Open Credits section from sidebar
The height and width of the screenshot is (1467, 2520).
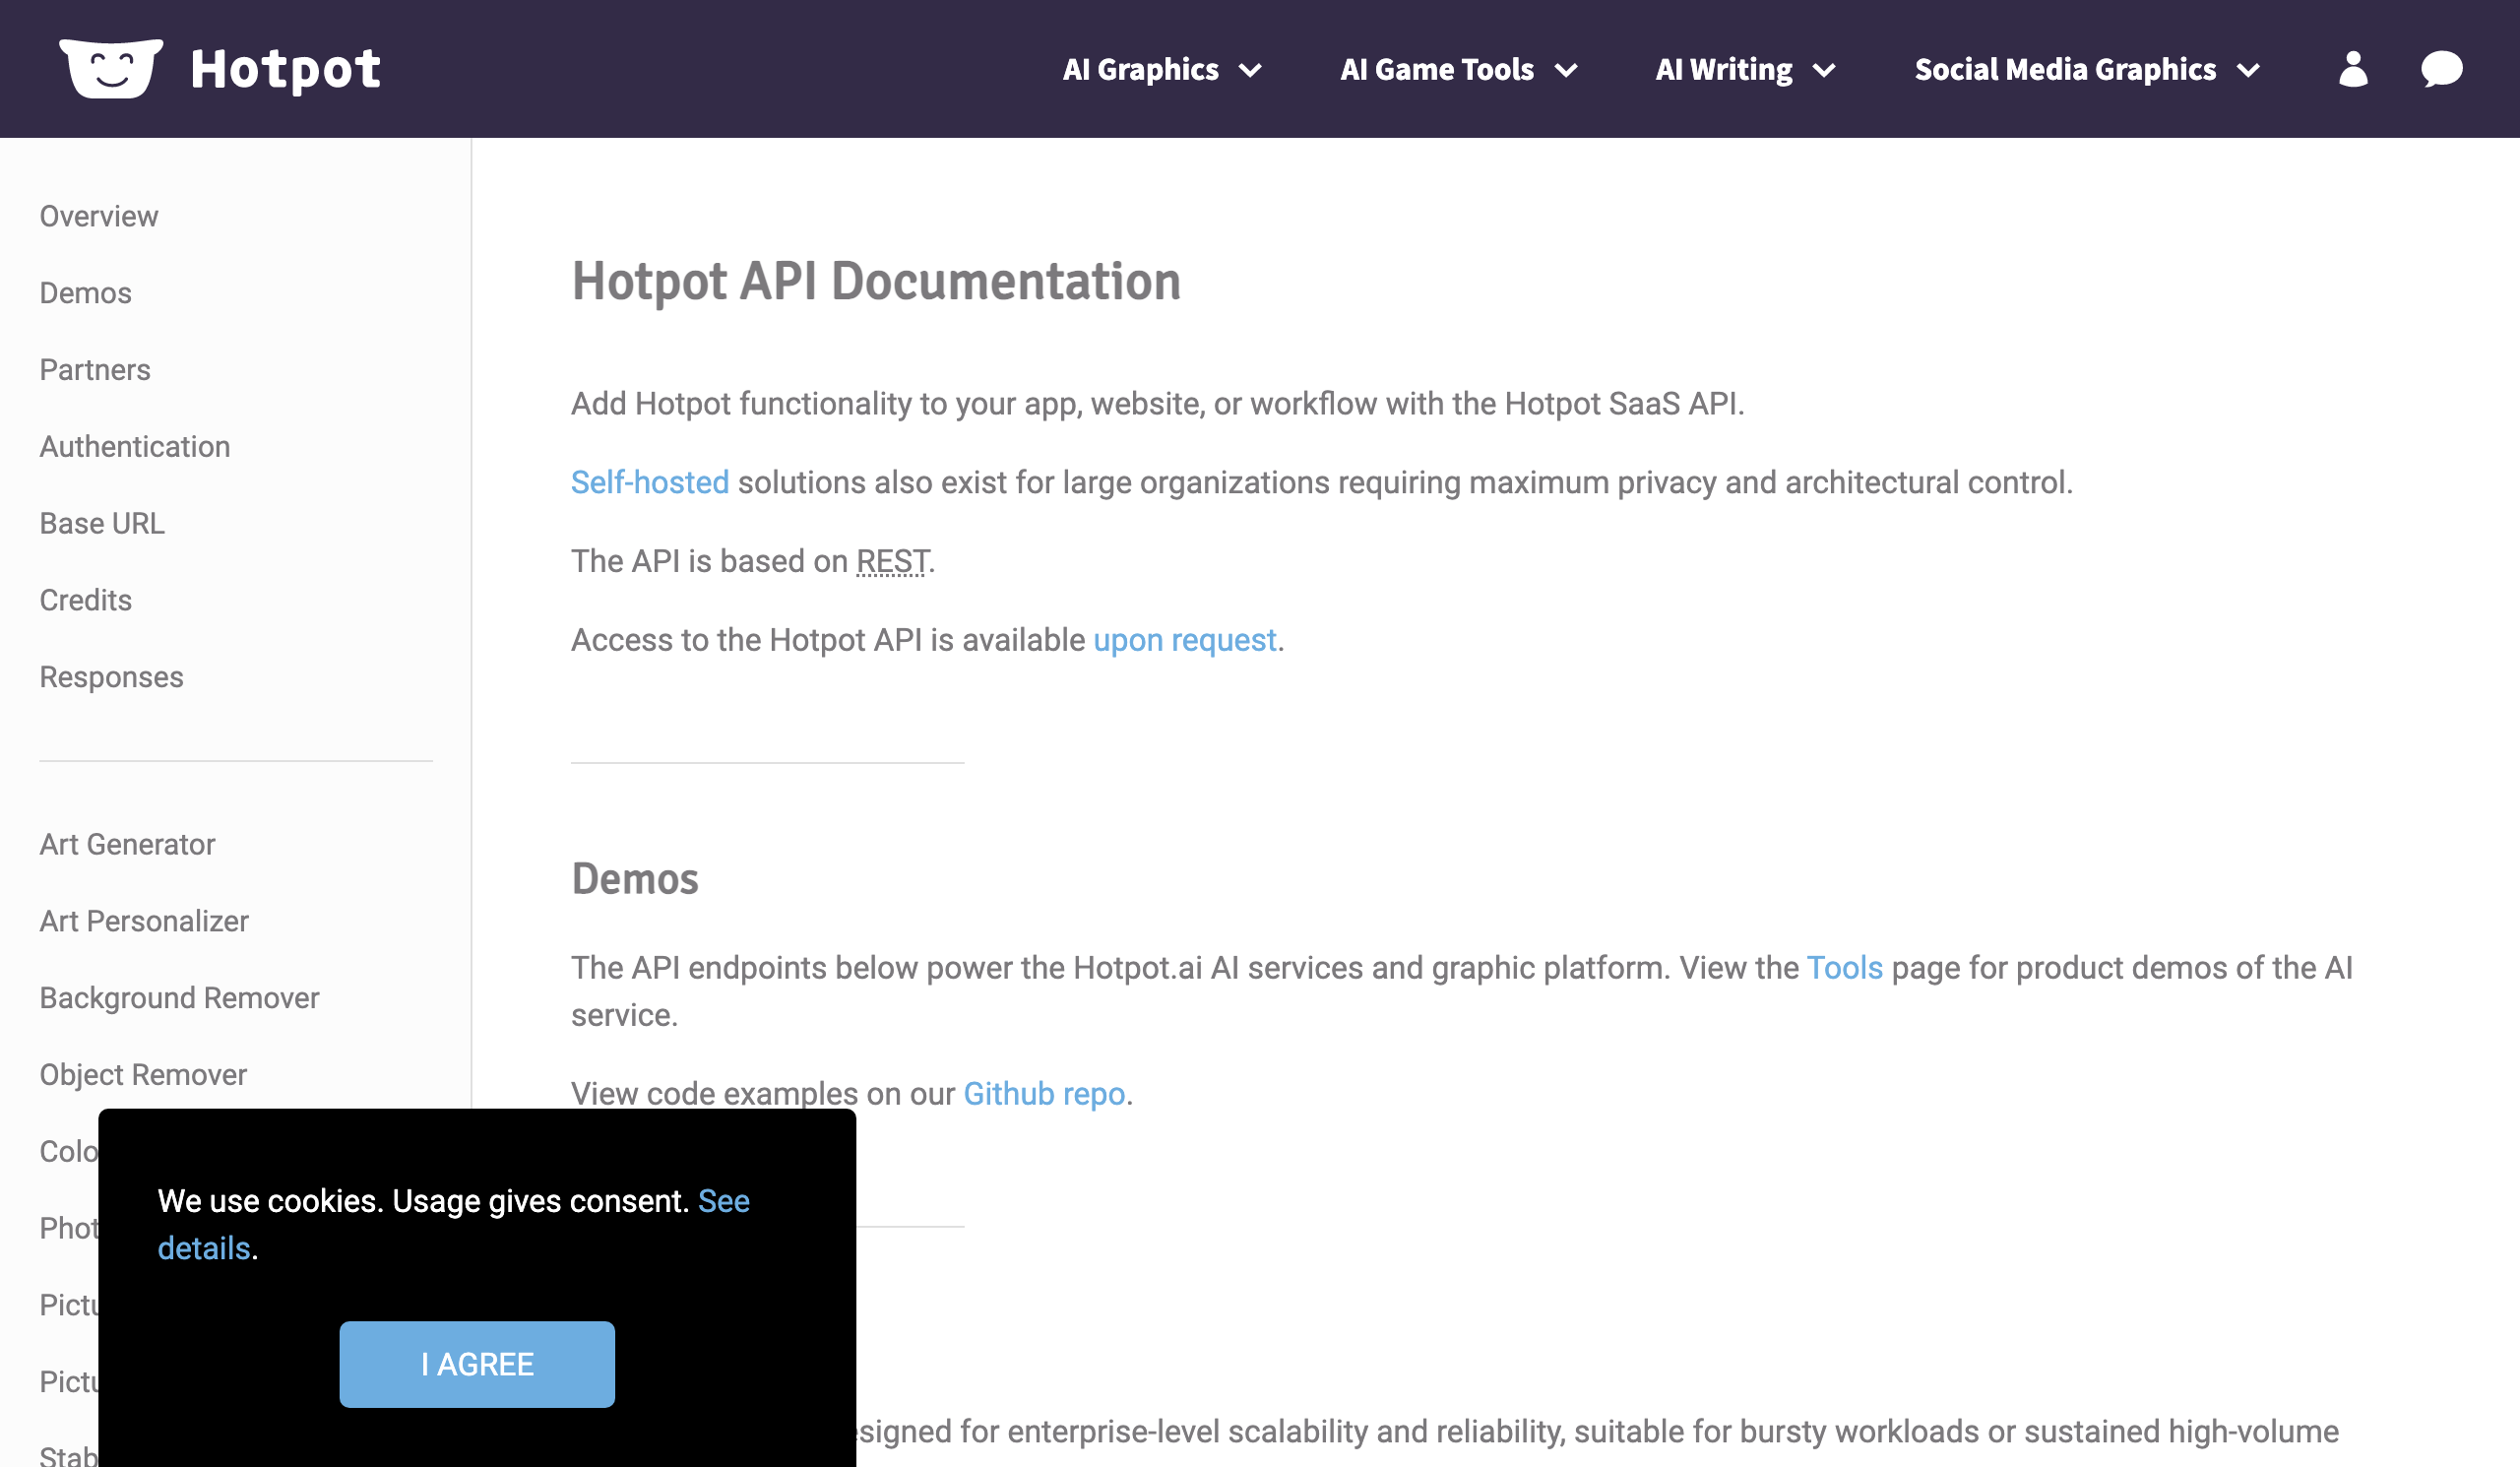pos(85,600)
